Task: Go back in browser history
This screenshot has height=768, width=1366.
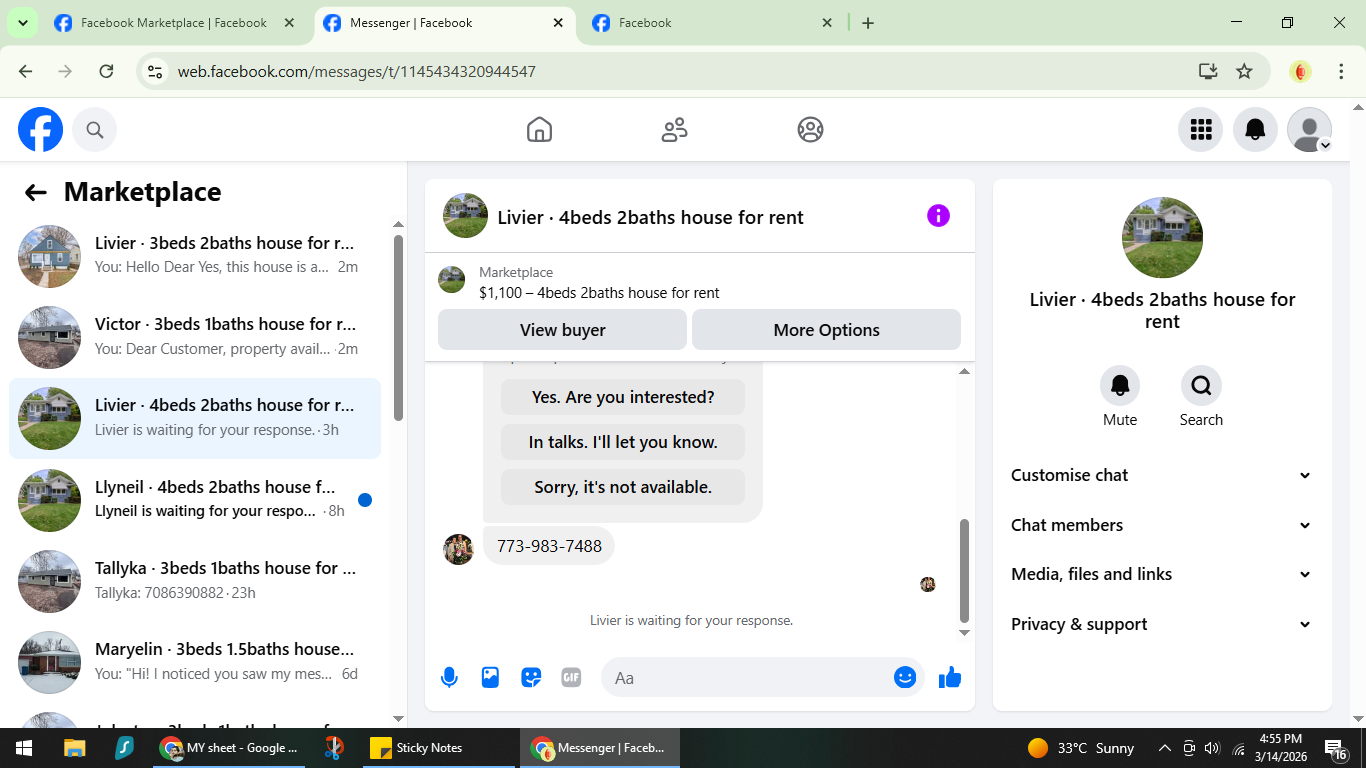Action: (x=26, y=71)
